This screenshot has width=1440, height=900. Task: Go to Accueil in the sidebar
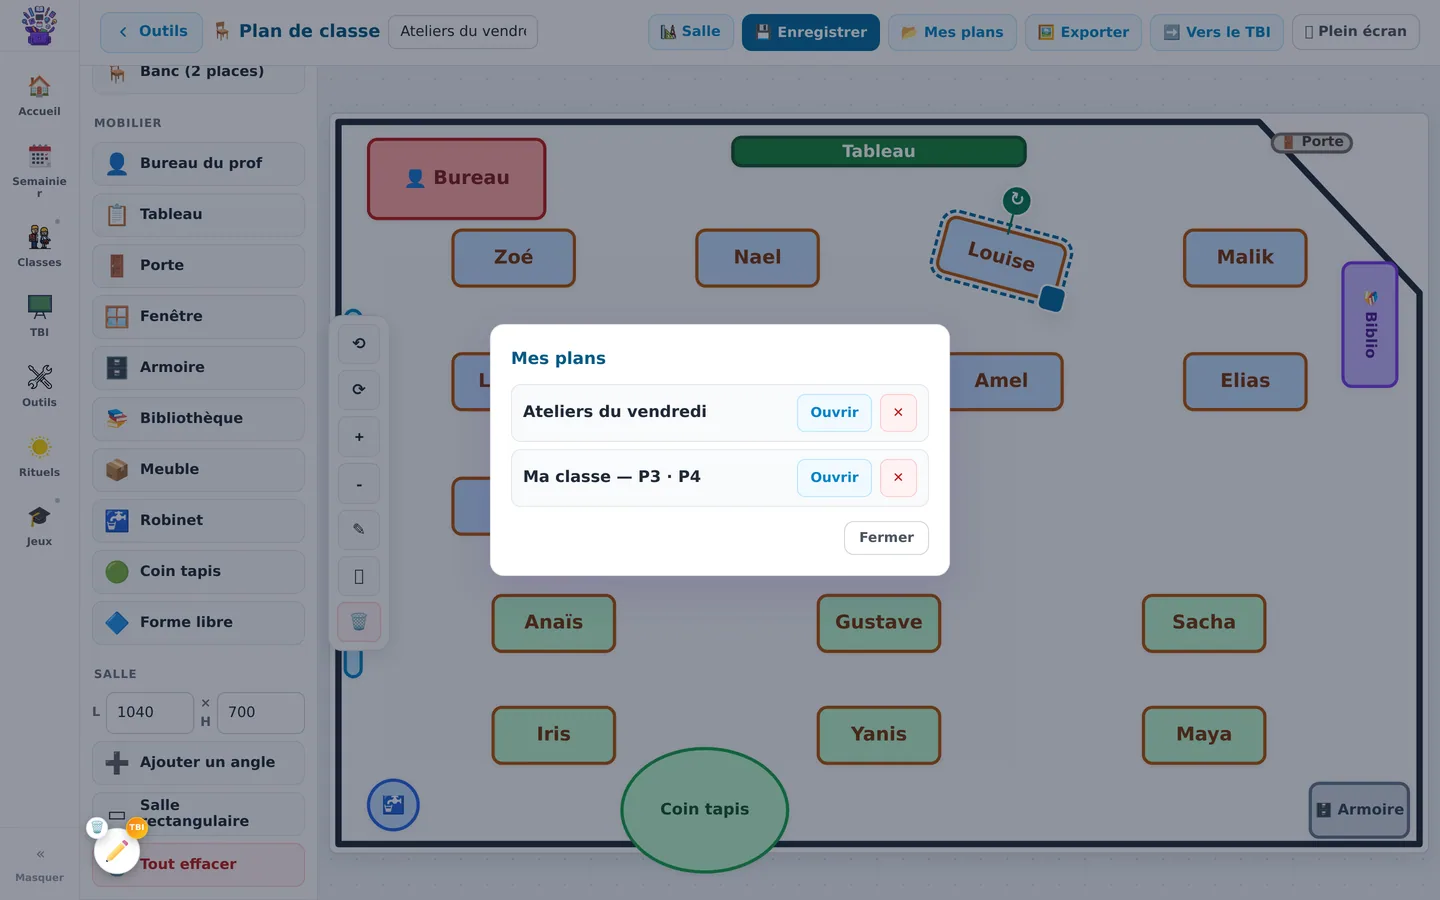pyautogui.click(x=39, y=96)
